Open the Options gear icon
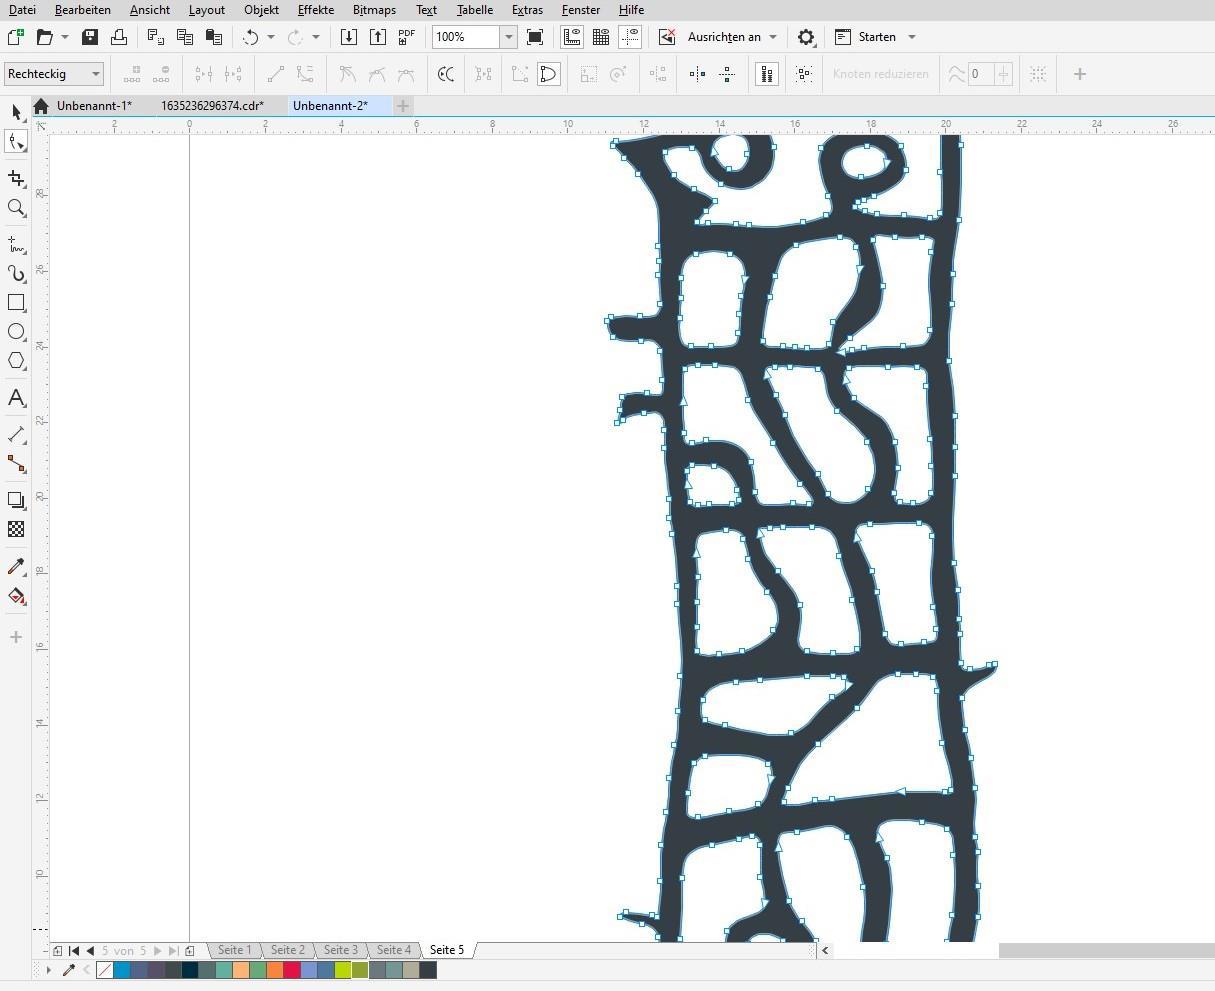The width and height of the screenshot is (1215, 991). click(x=806, y=37)
